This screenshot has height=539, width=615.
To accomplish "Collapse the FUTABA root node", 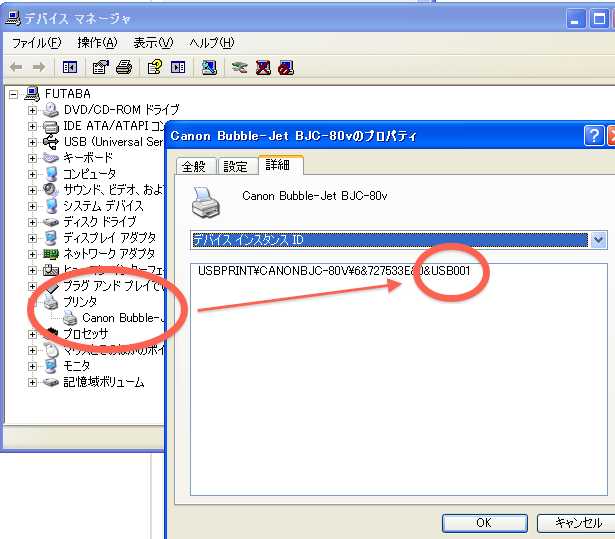I will (x=14, y=94).
